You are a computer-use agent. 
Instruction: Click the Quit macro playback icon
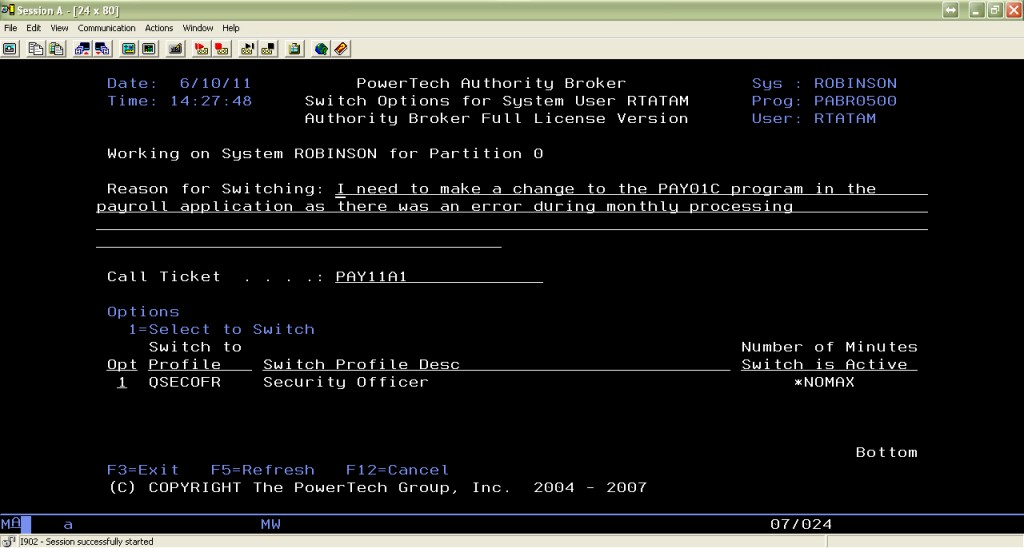point(268,49)
